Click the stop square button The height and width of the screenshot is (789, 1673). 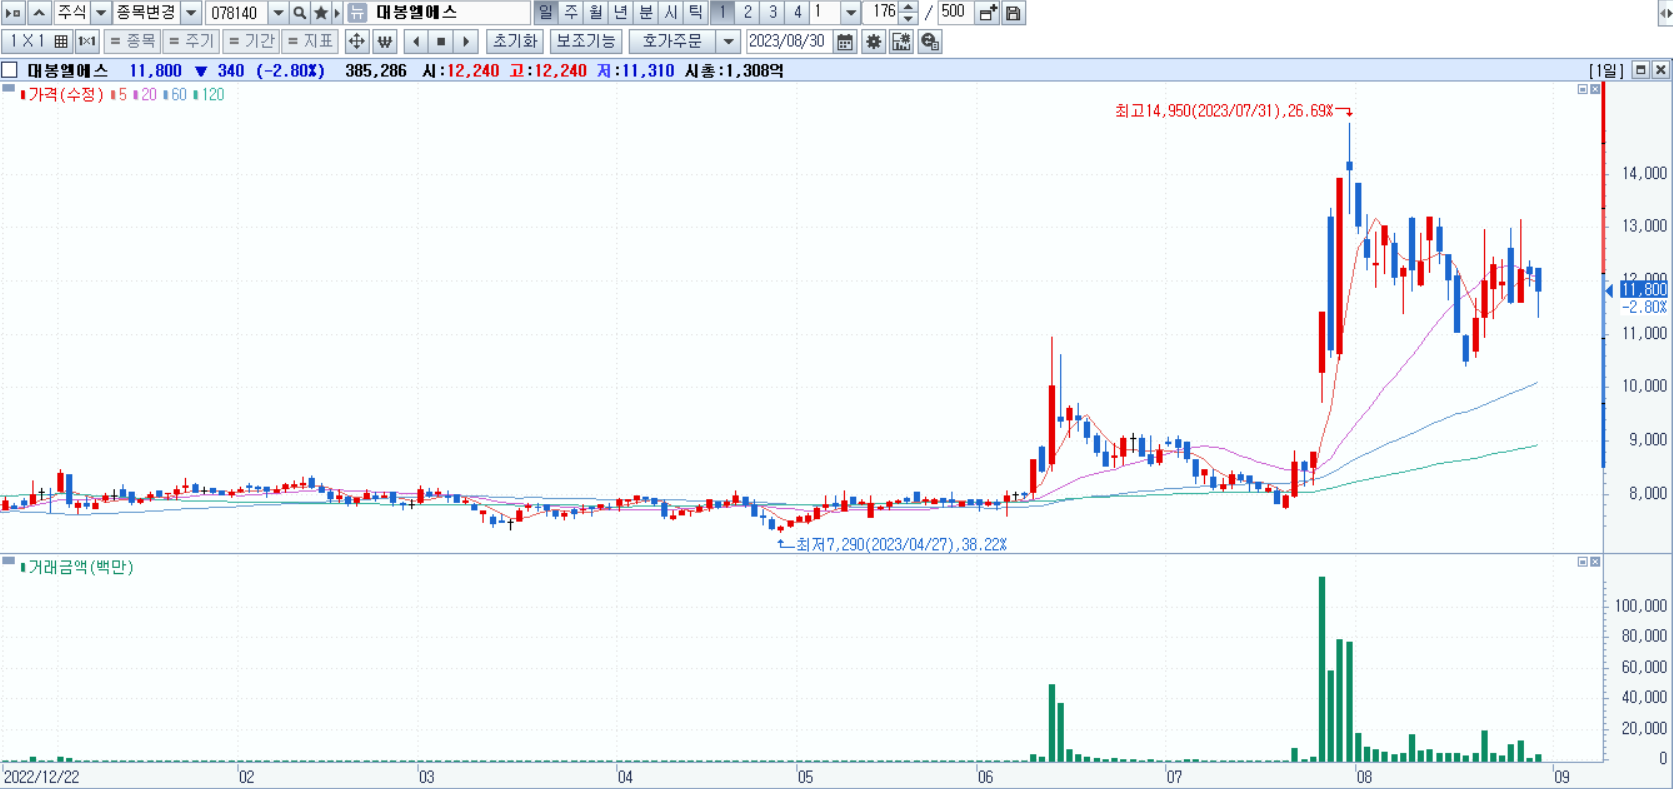point(441,41)
